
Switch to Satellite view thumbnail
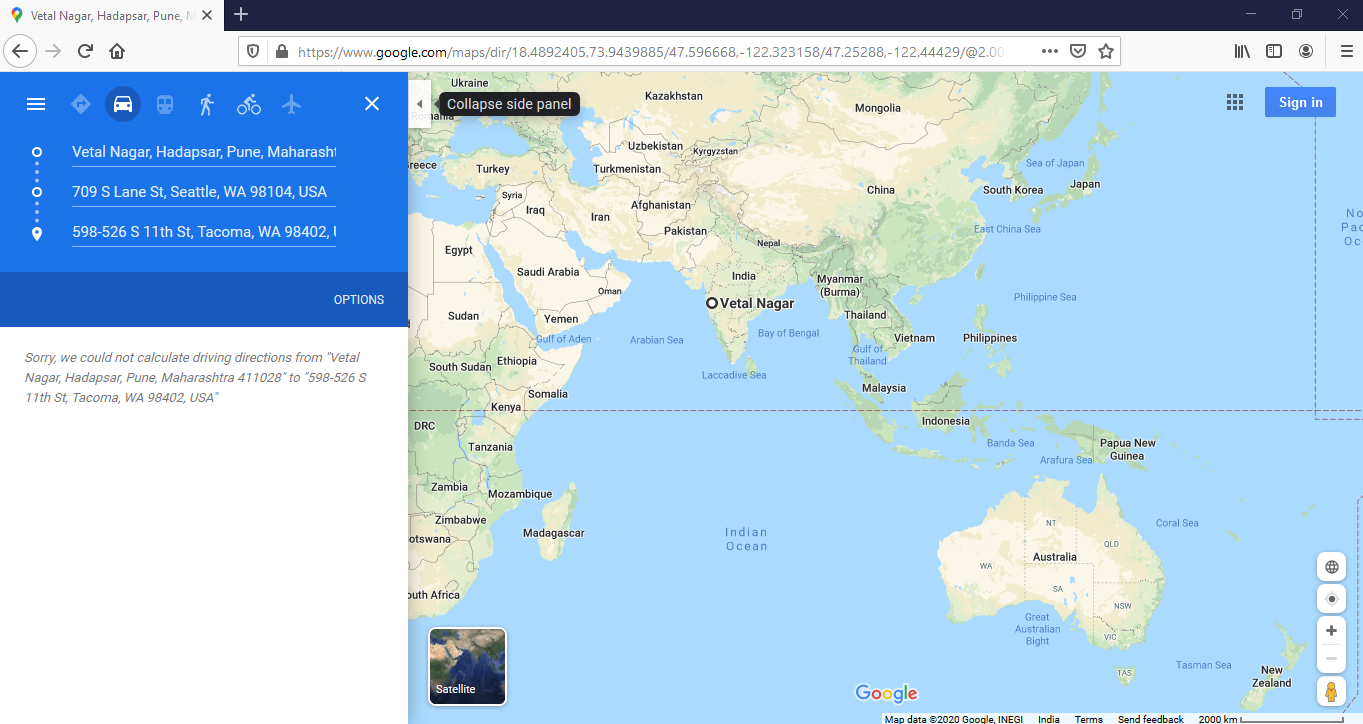click(468, 666)
